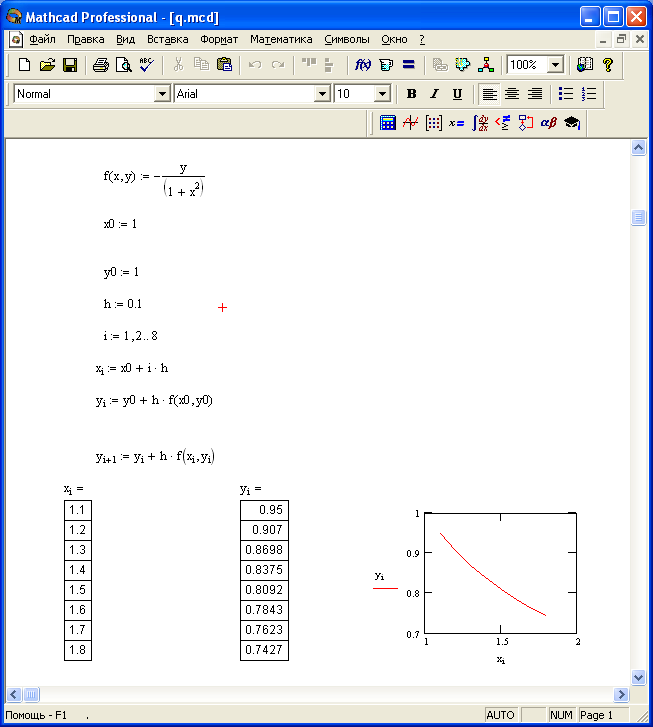Set align right for text
Image resolution: width=653 pixels, height=727 pixels.
click(x=535, y=94)
